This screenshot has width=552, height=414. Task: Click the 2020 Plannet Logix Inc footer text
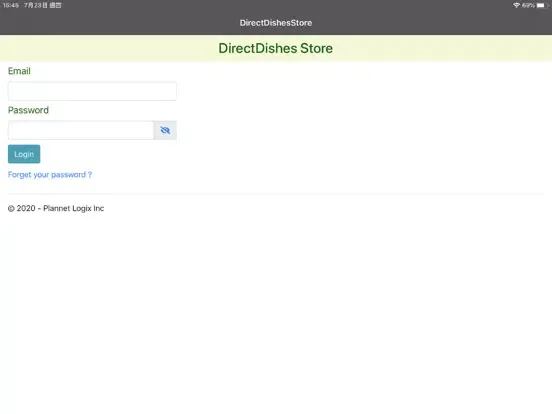[56, 208]
